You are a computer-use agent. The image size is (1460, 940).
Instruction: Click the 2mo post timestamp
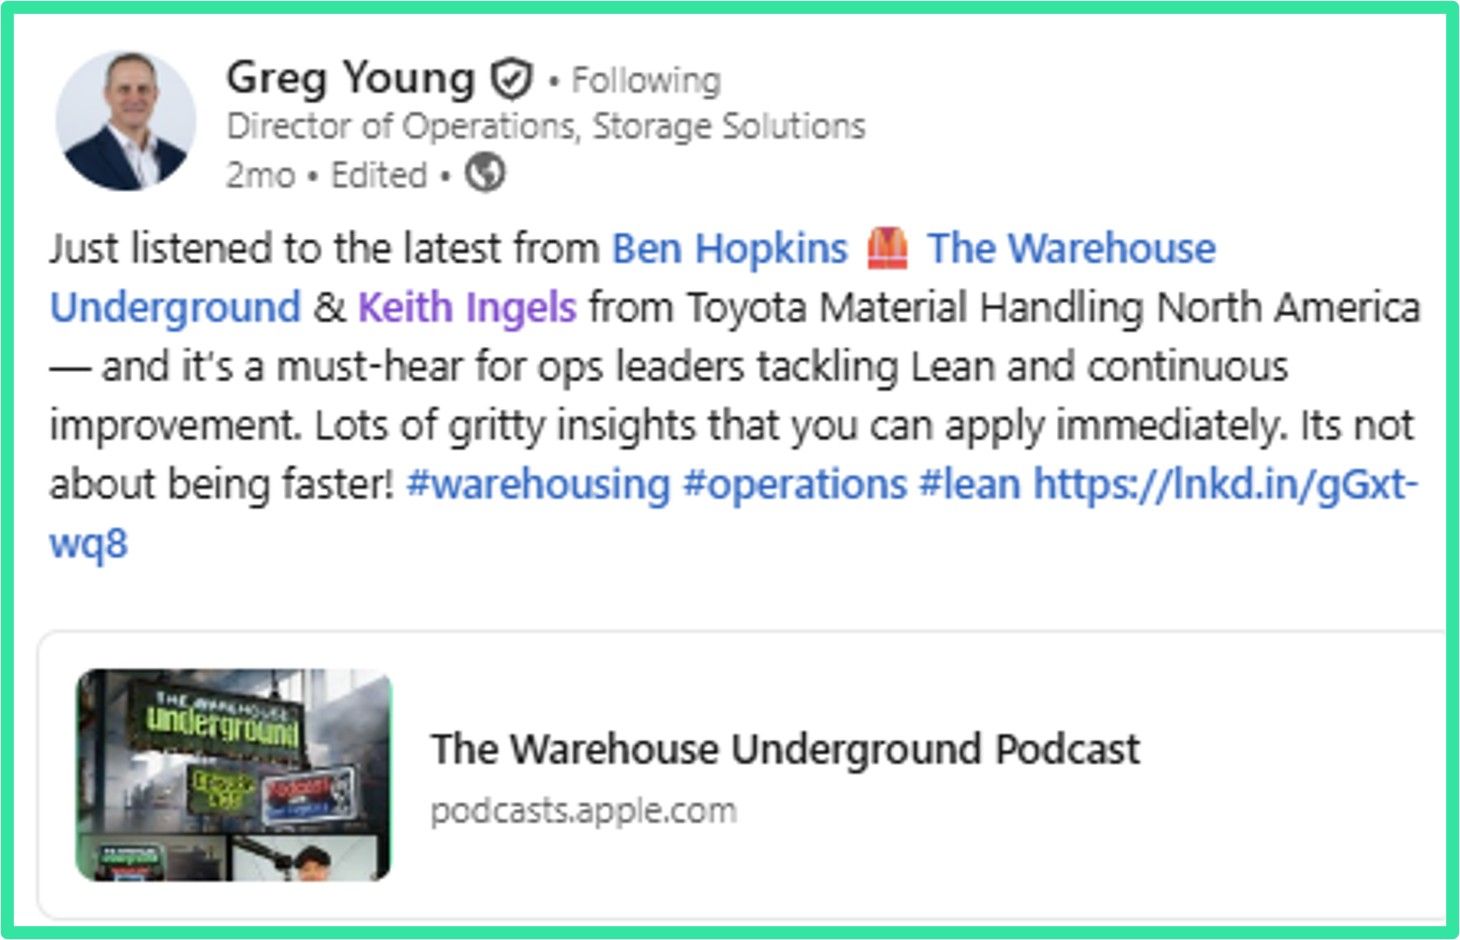pyautogui.click(x=260, y=175)
